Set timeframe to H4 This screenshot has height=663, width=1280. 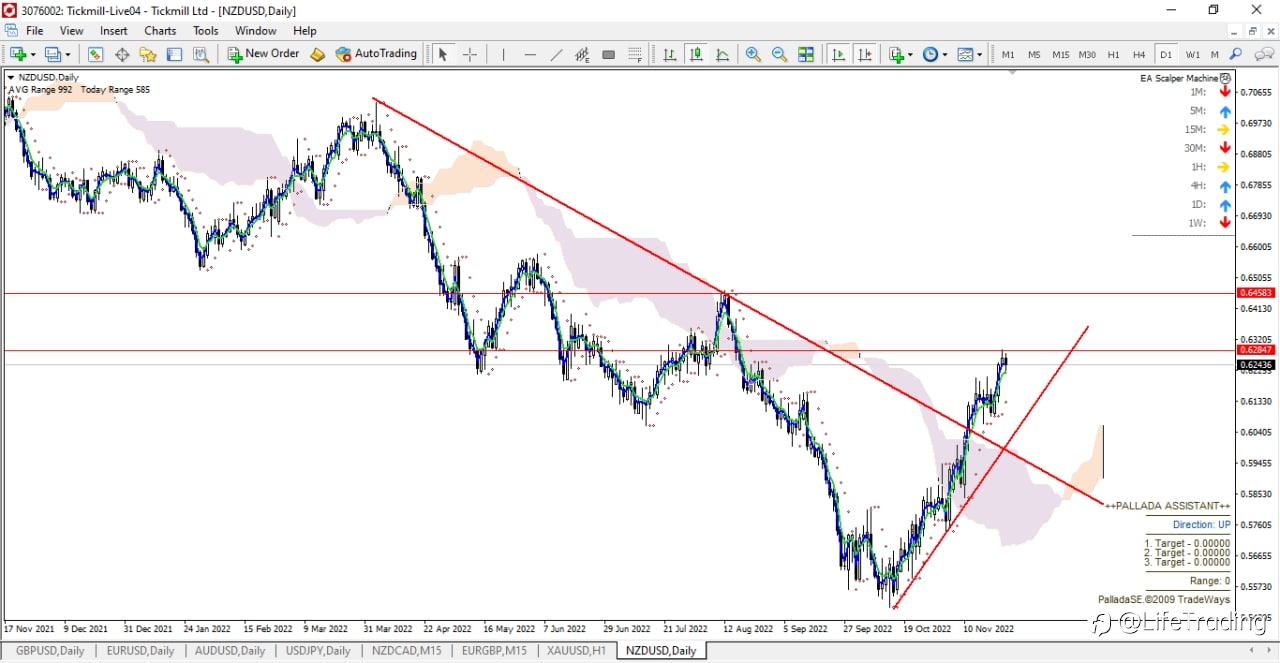coord(1139,54)
